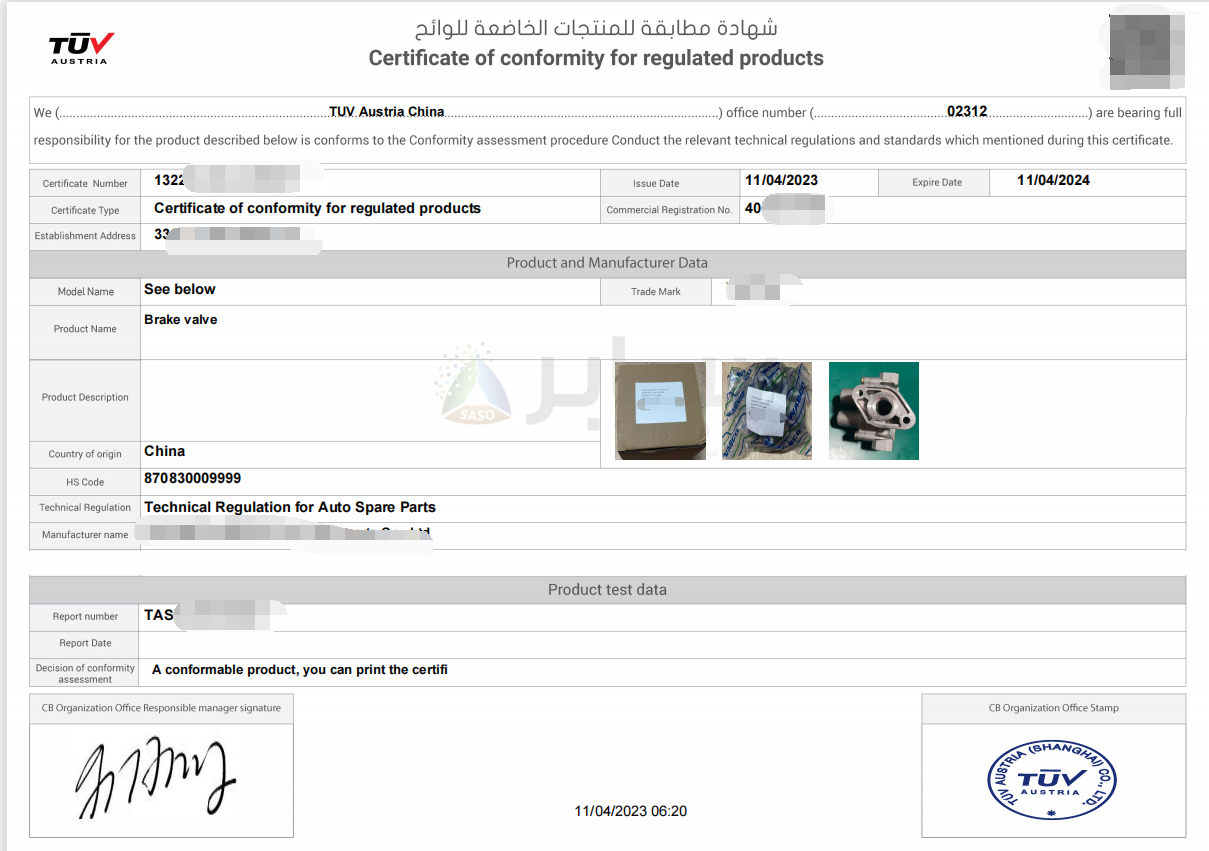Click the 'CB Organization Office Stamp' header
The height and width of the screenshot is (851, 1209).
[x=1054, y=708]
